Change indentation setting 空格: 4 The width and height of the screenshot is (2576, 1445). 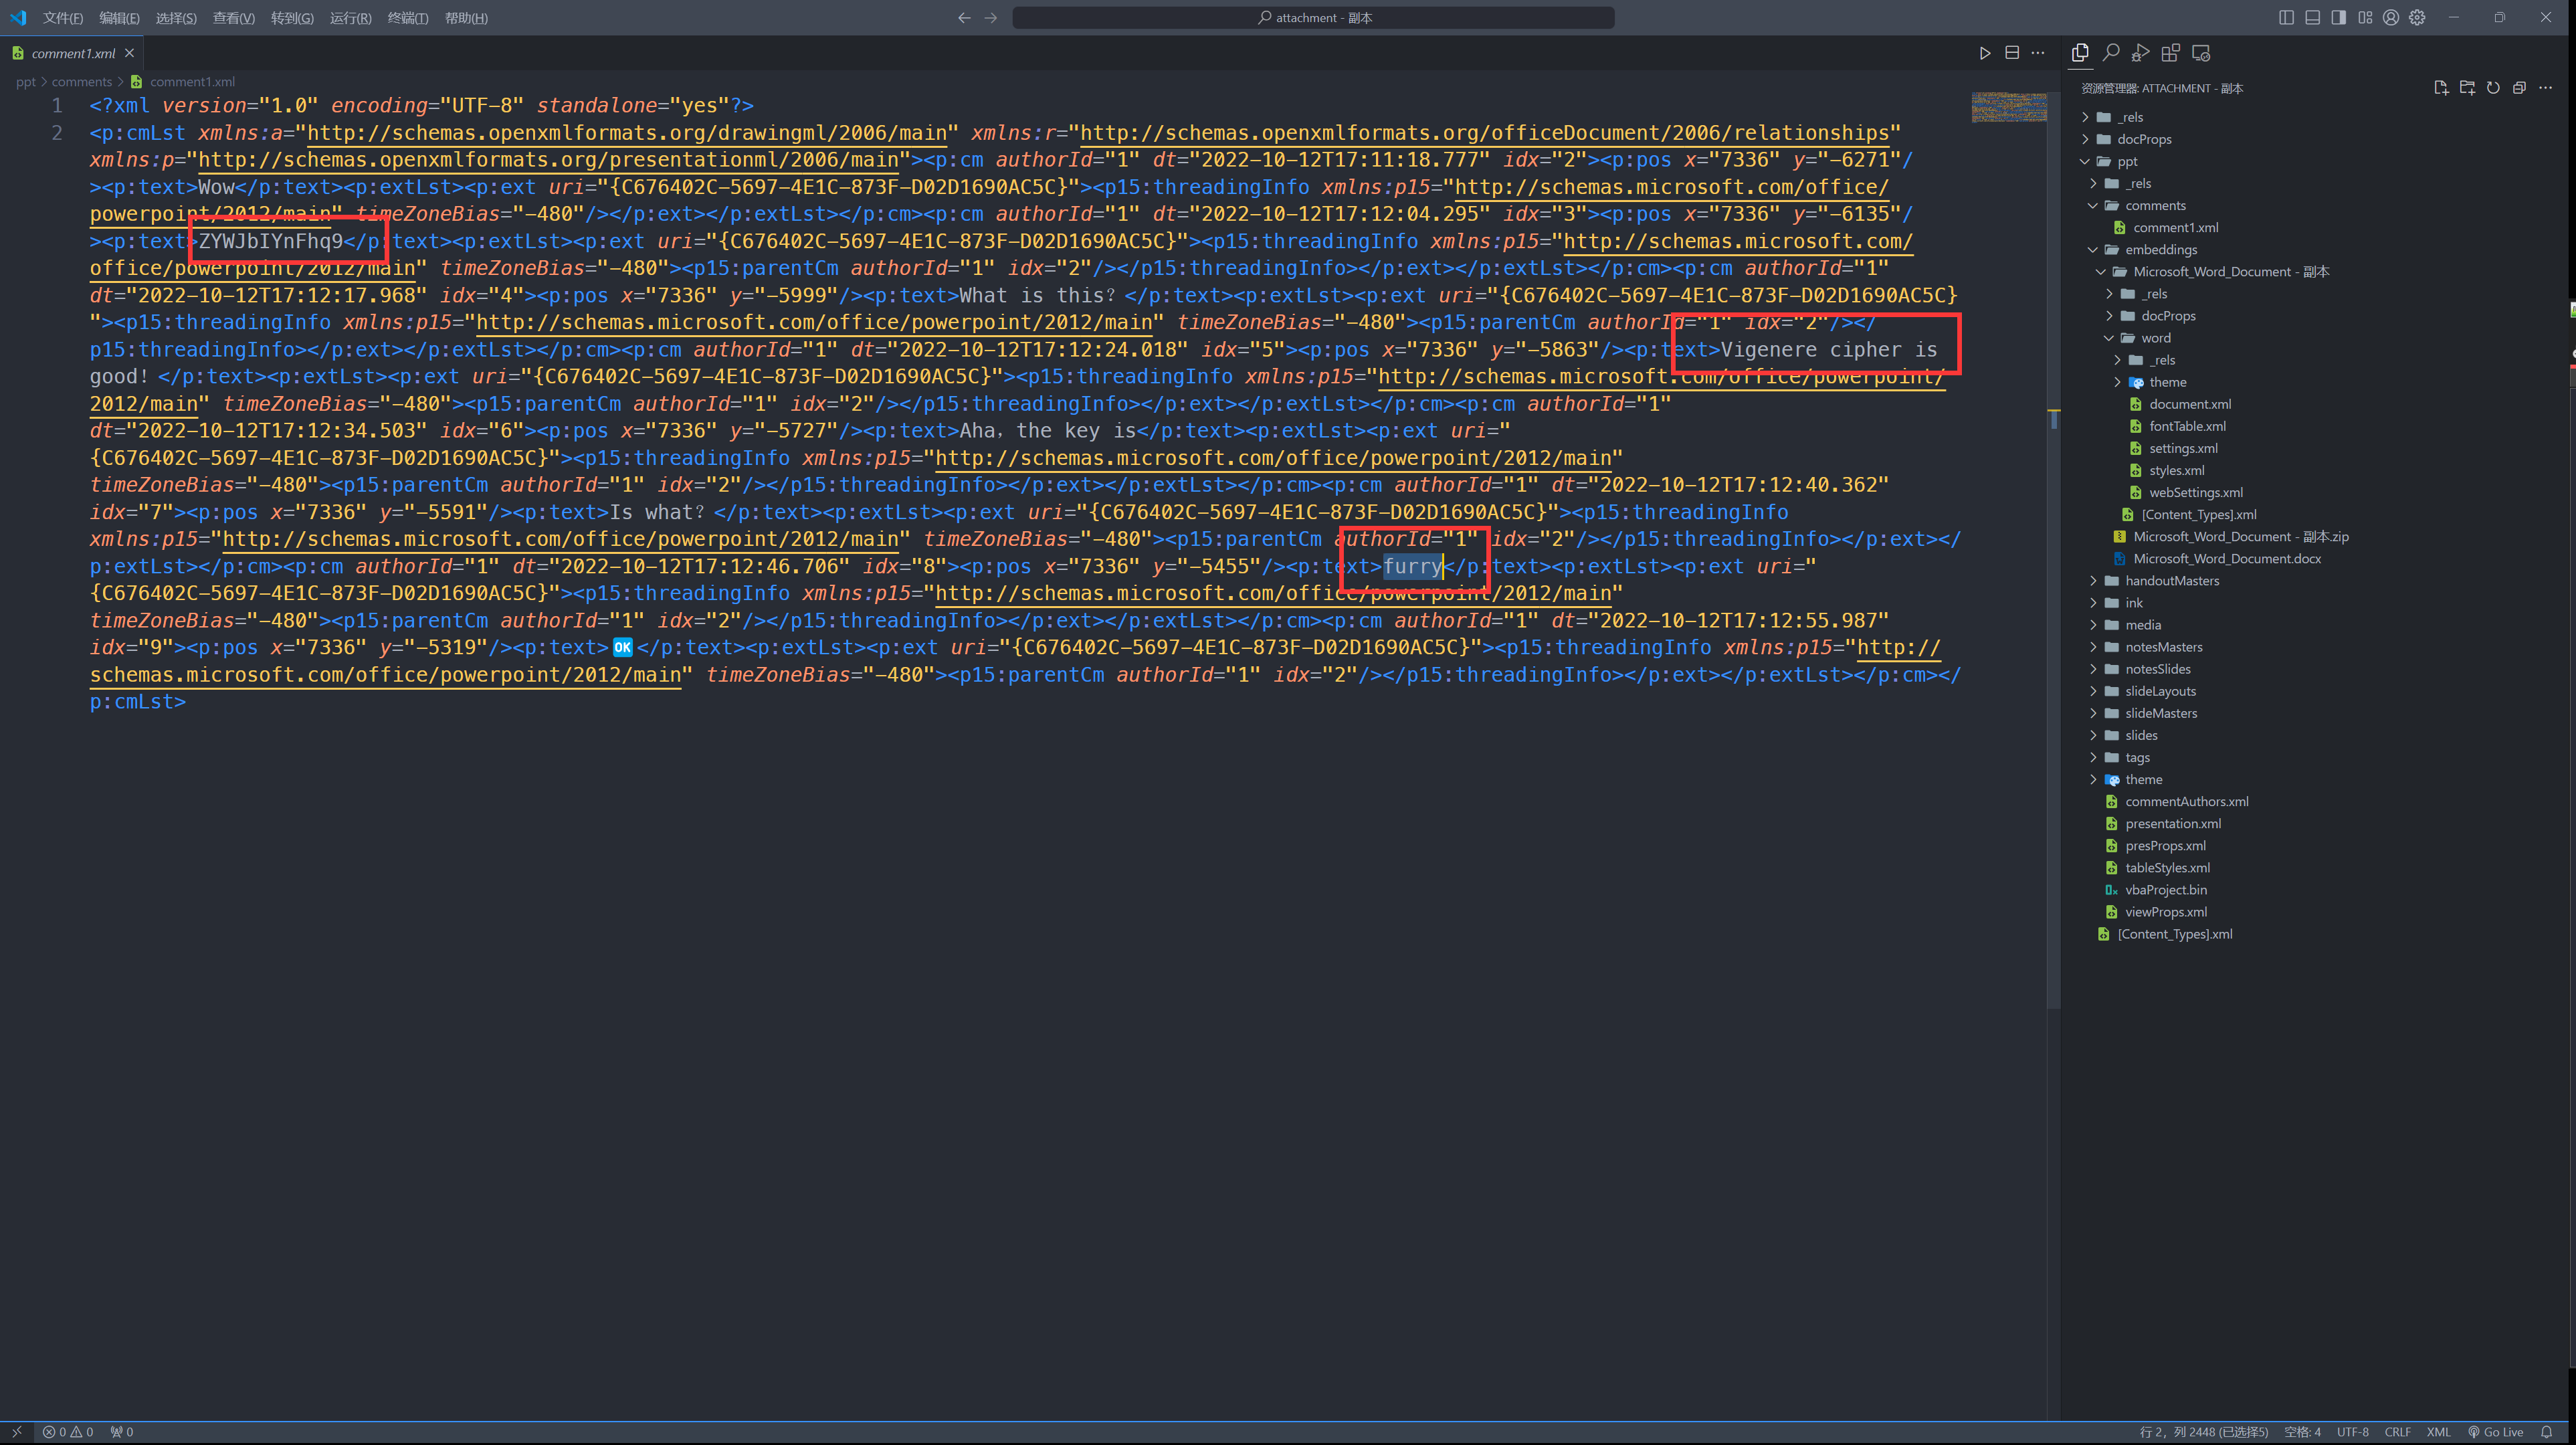[x=2302, y=1432]
